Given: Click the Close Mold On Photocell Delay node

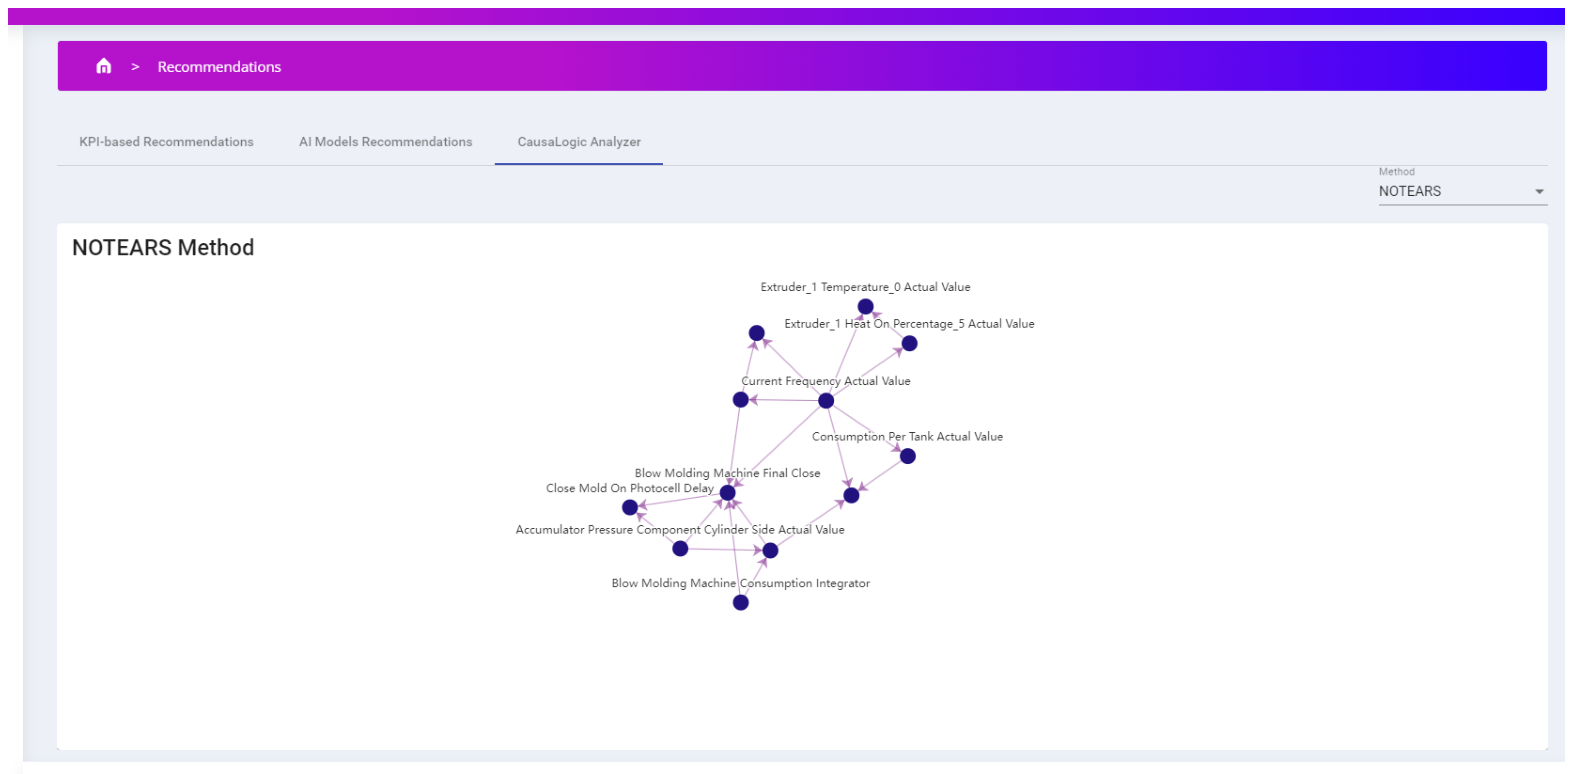Looking at the screenshot, I should (x=630, y=508).
